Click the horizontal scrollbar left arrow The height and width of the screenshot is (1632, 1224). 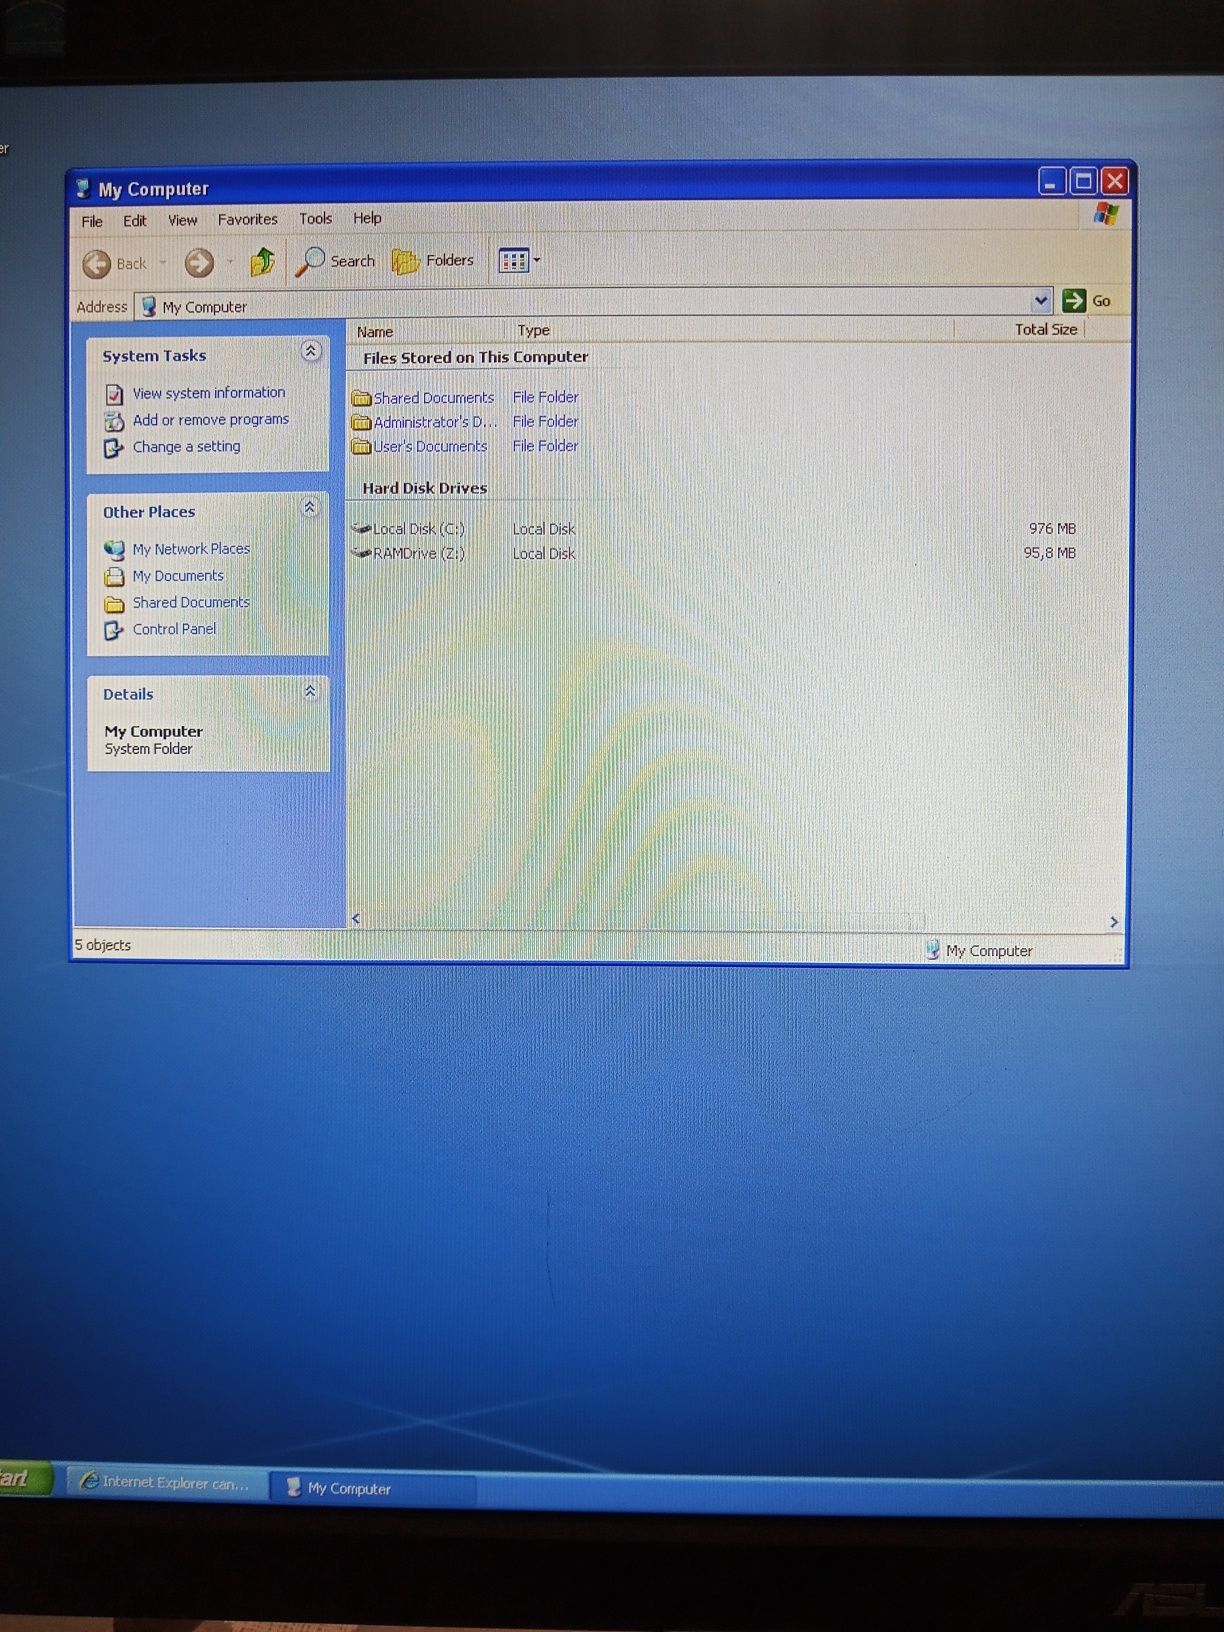click(356, 919)
